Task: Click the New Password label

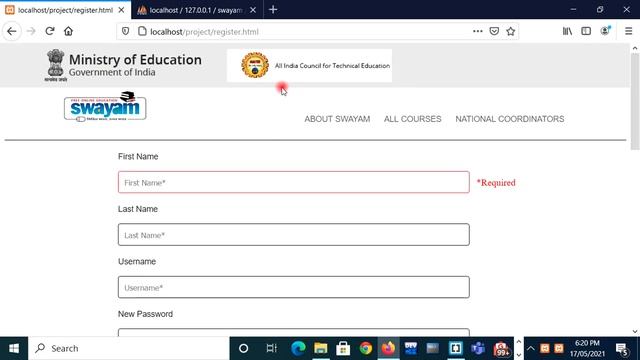Action: (145, 314)
